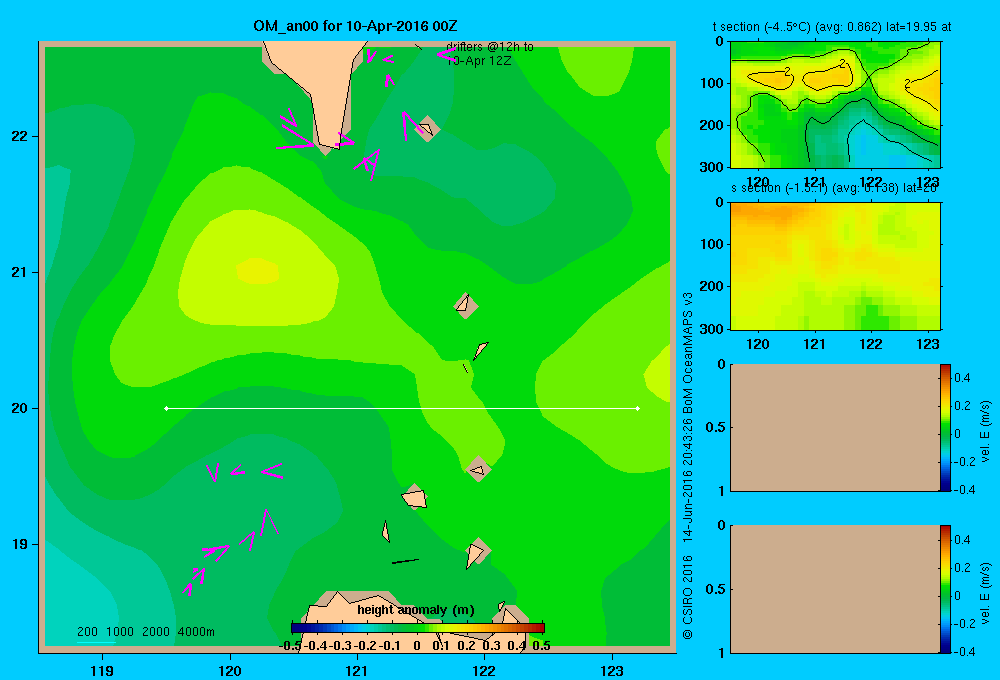Click longitude axis label 120 on the main map

click(x=230, y=670)
